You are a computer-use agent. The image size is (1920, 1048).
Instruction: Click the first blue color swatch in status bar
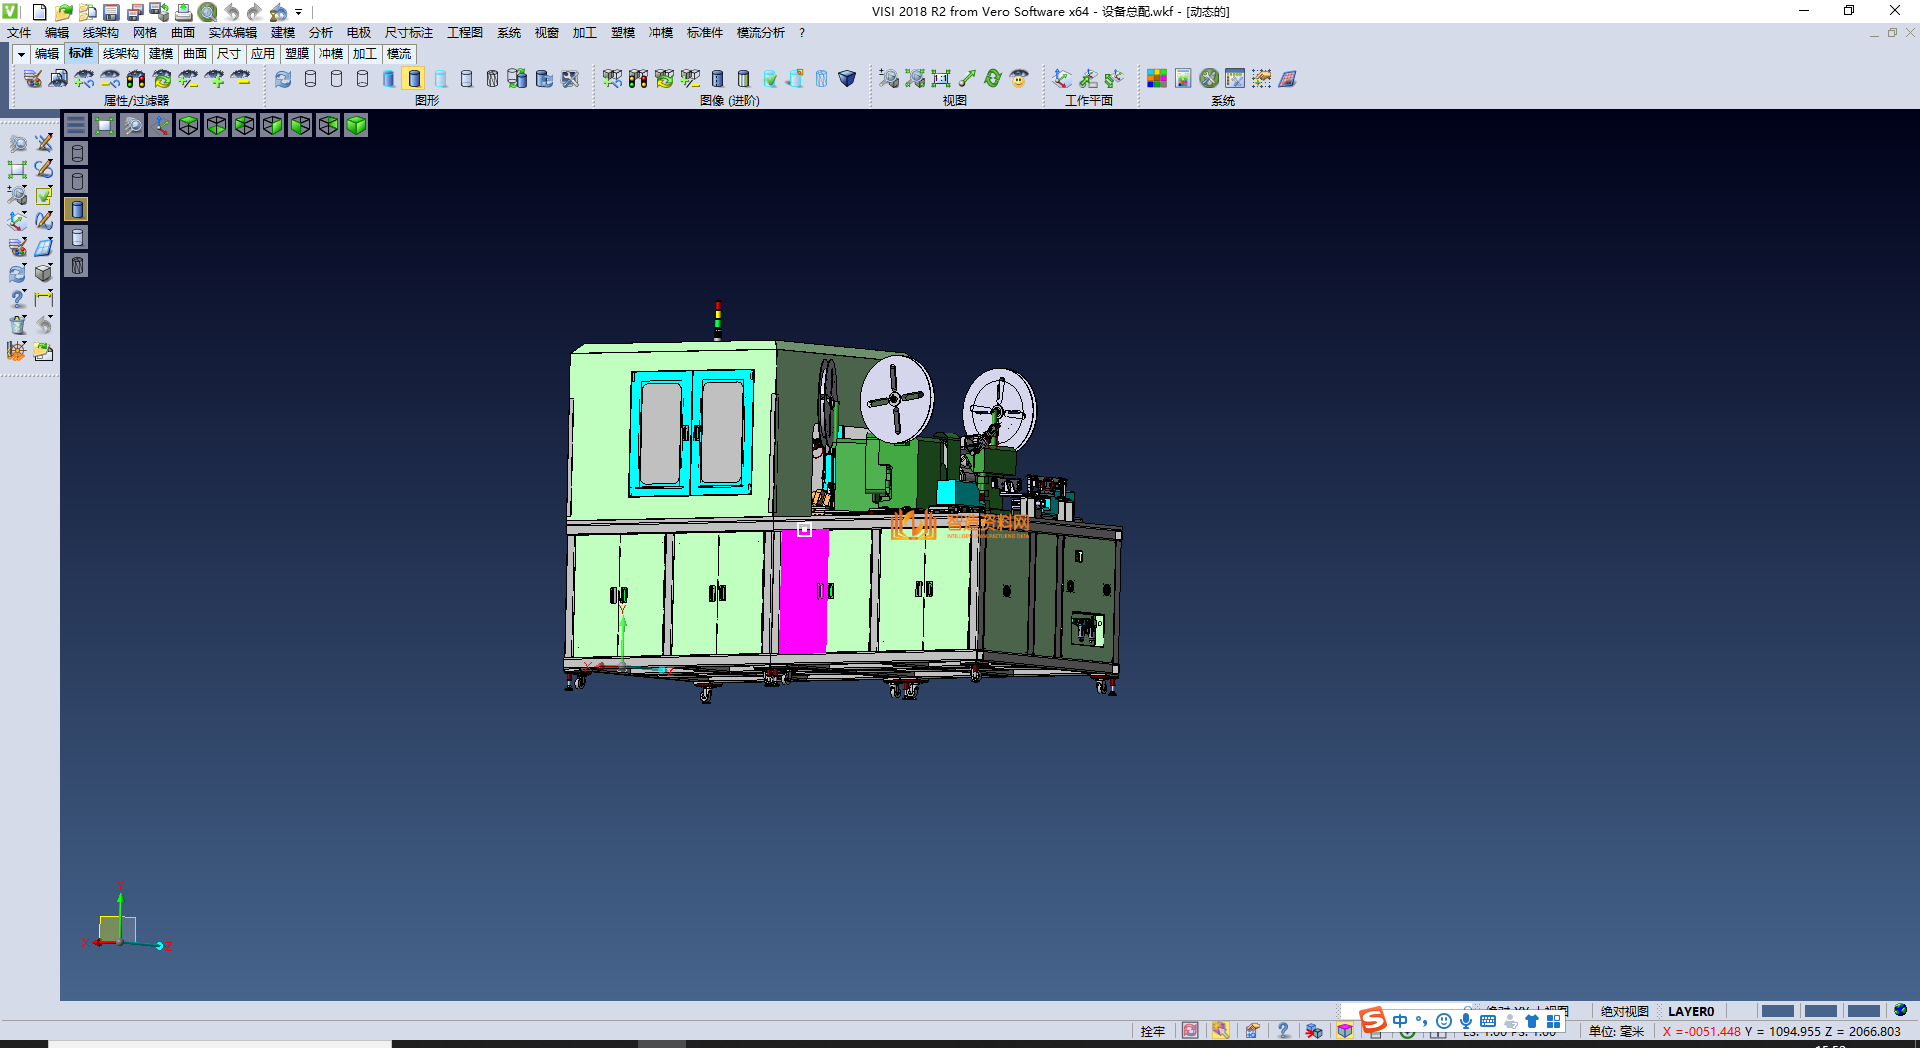click(1777, 1011)
